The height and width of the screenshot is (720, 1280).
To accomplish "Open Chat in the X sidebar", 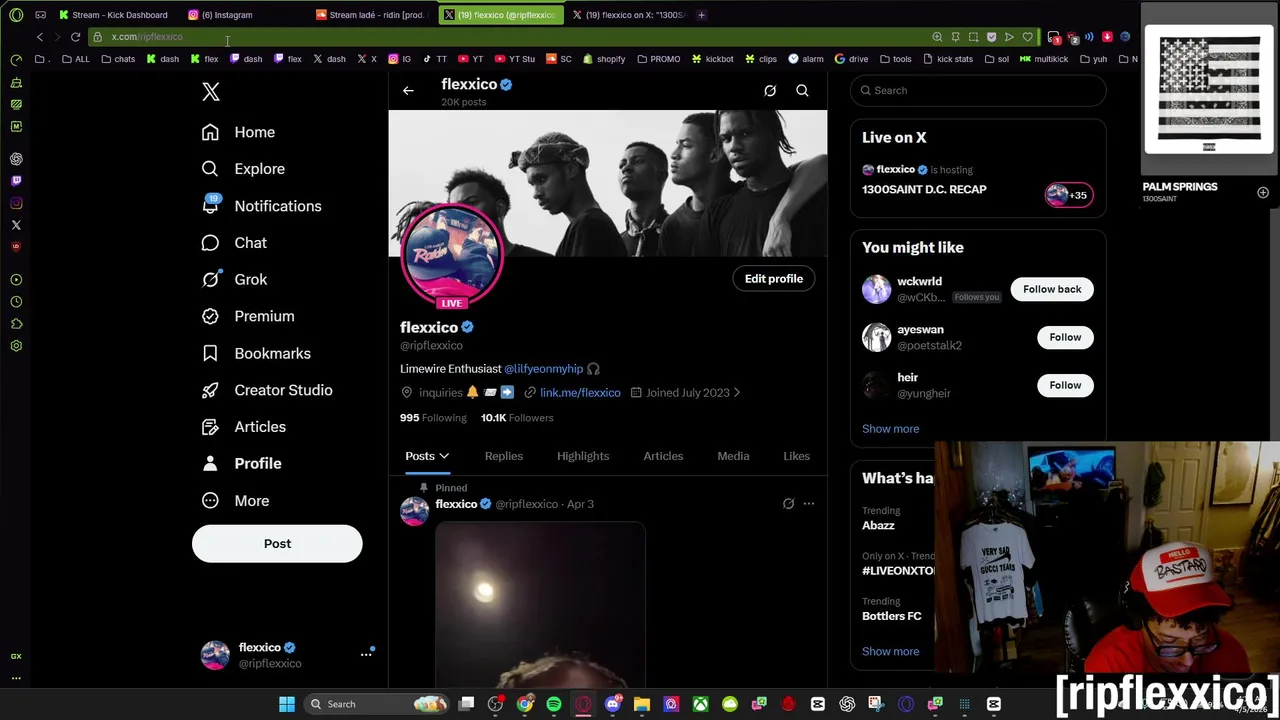I will point(234,243).
